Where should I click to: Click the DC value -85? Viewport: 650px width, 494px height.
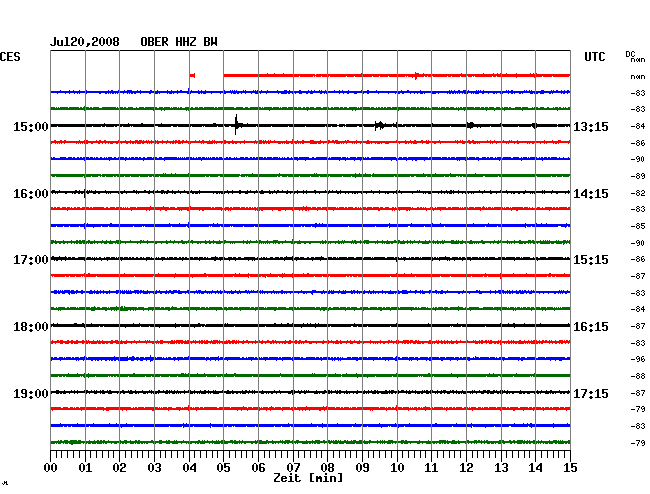[x=638, y=226]
